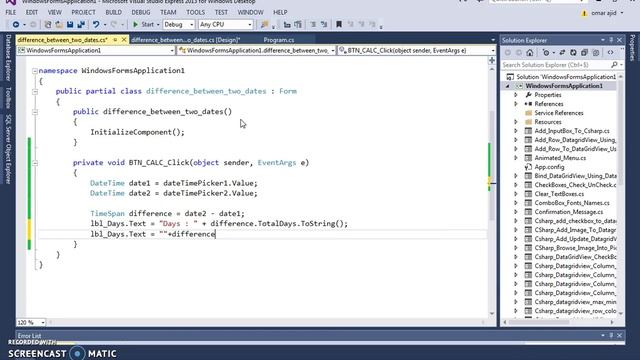Collapse the namespace code block
Image resolution: width=640 pixels, height=360 pixels.
click(x=35, y=71)
